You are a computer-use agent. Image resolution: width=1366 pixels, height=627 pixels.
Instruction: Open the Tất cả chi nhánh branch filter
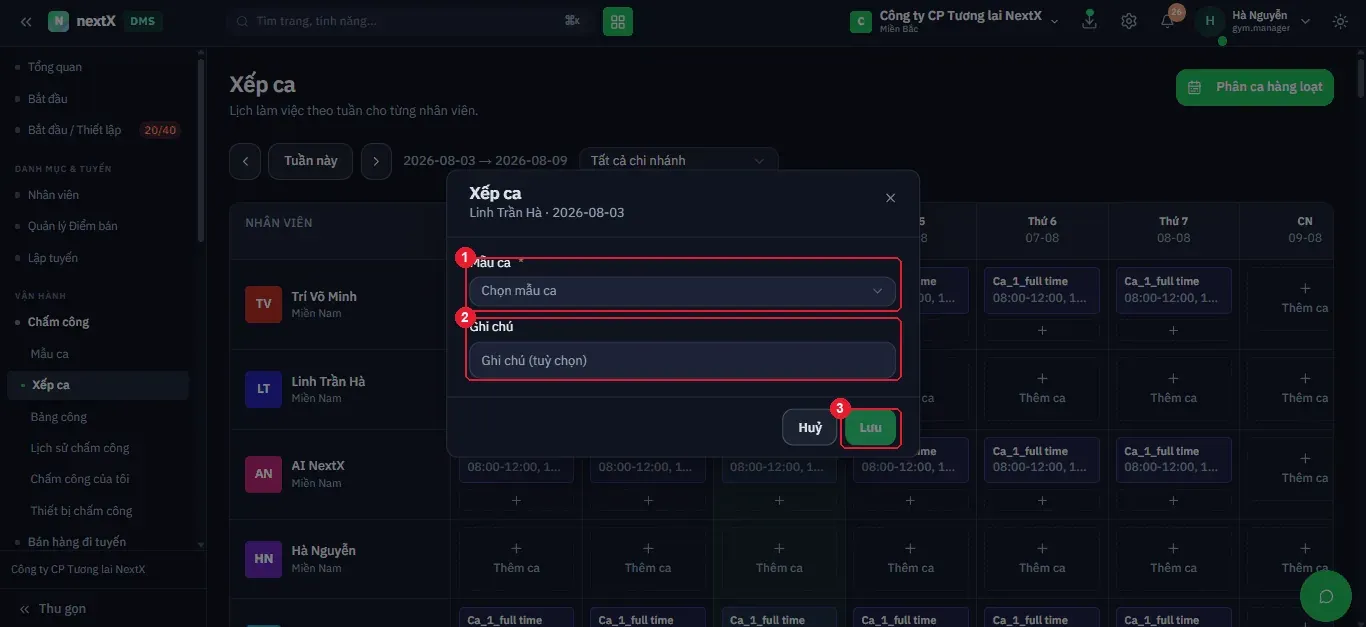tap(679, 161)
